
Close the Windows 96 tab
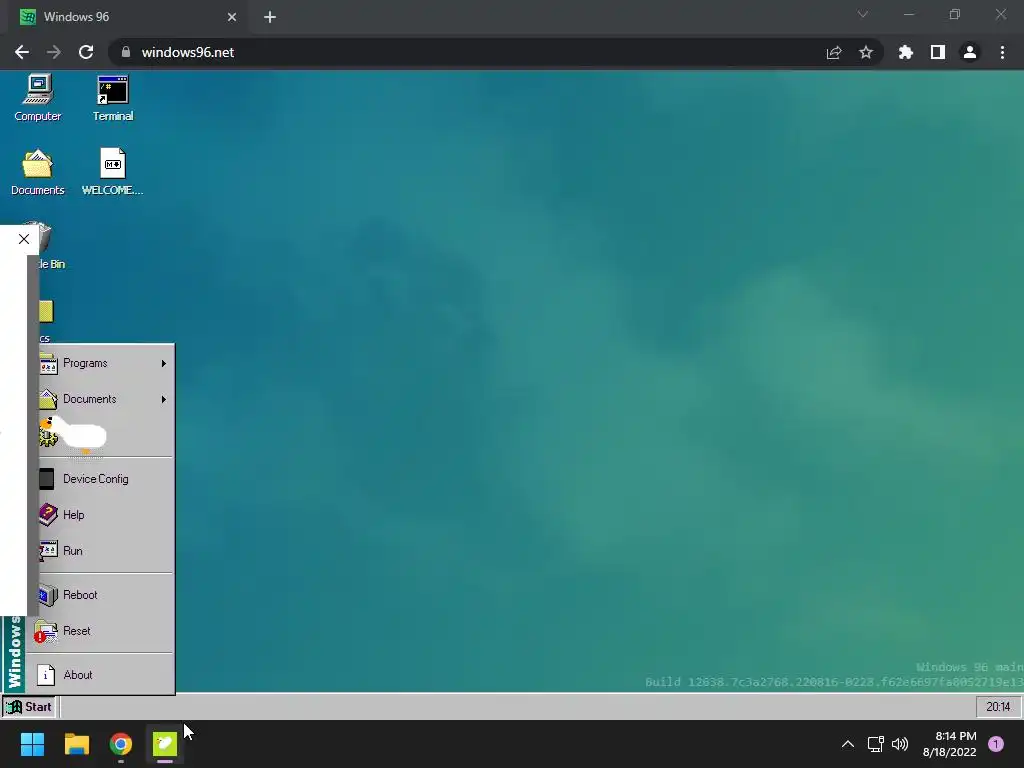tap(232, 17)
